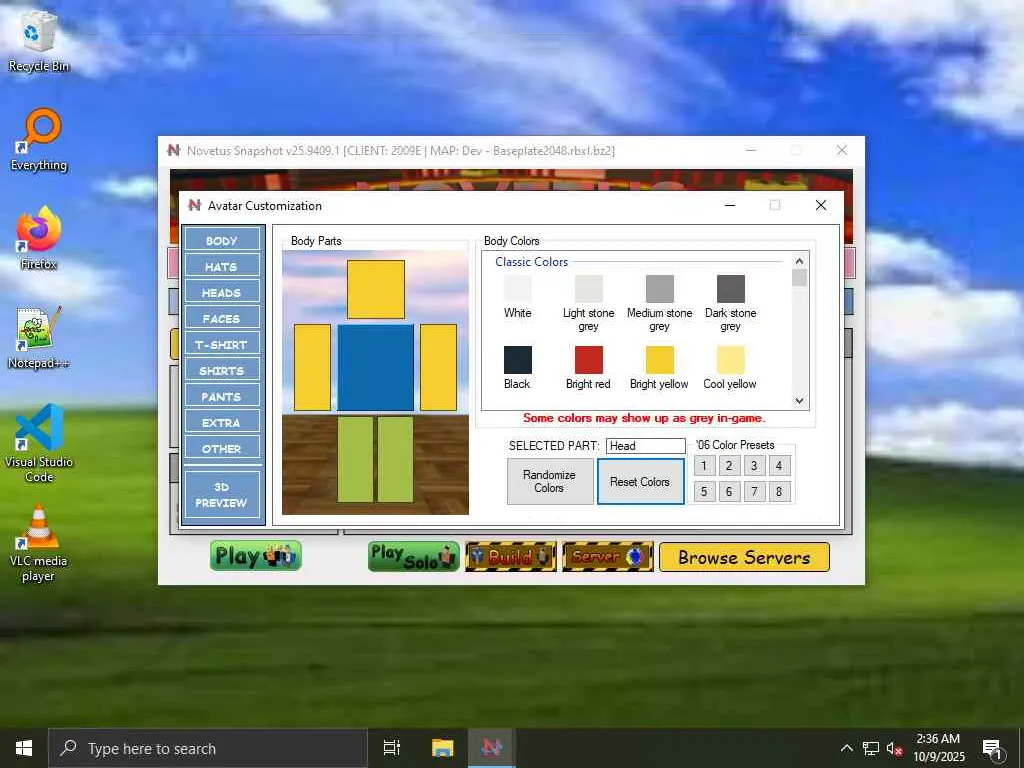The width and height of the screenshot is (1024, 768).
Task: Click the Reset Colors button
Action: pos(641,481)
